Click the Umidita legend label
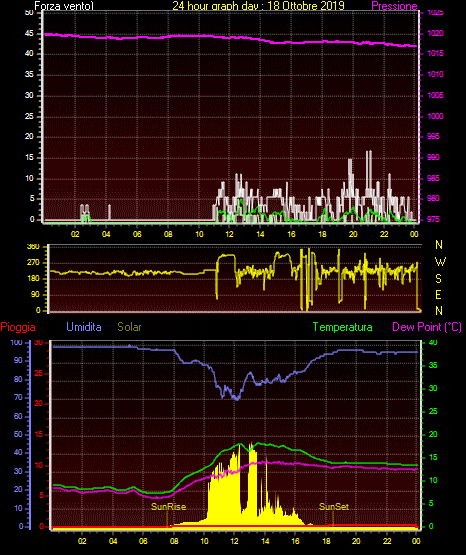The width and height of the screenshot is (466, 555). point(84,327)
